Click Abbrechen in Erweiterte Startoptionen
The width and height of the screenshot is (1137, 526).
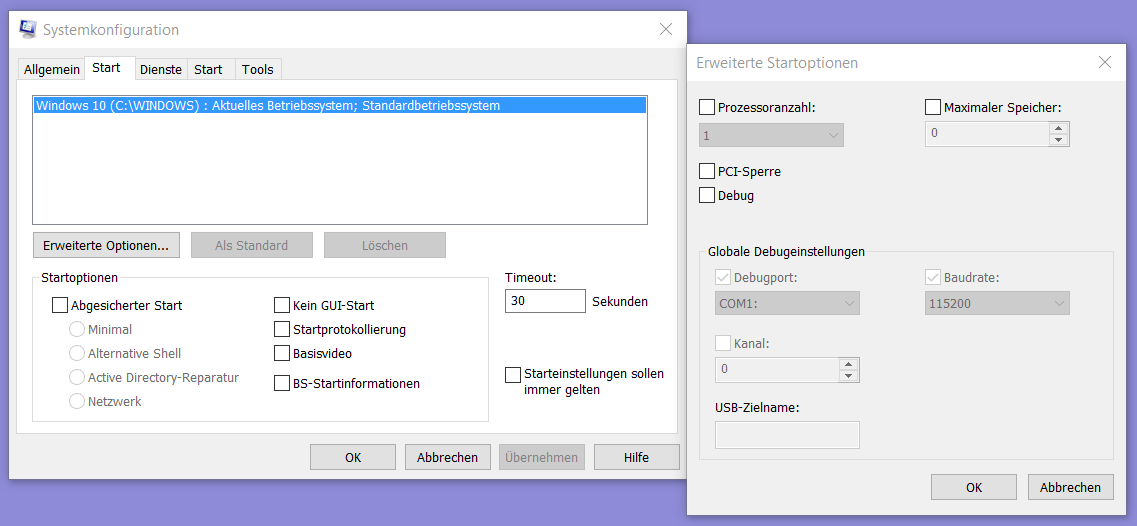pos(1070,488)
